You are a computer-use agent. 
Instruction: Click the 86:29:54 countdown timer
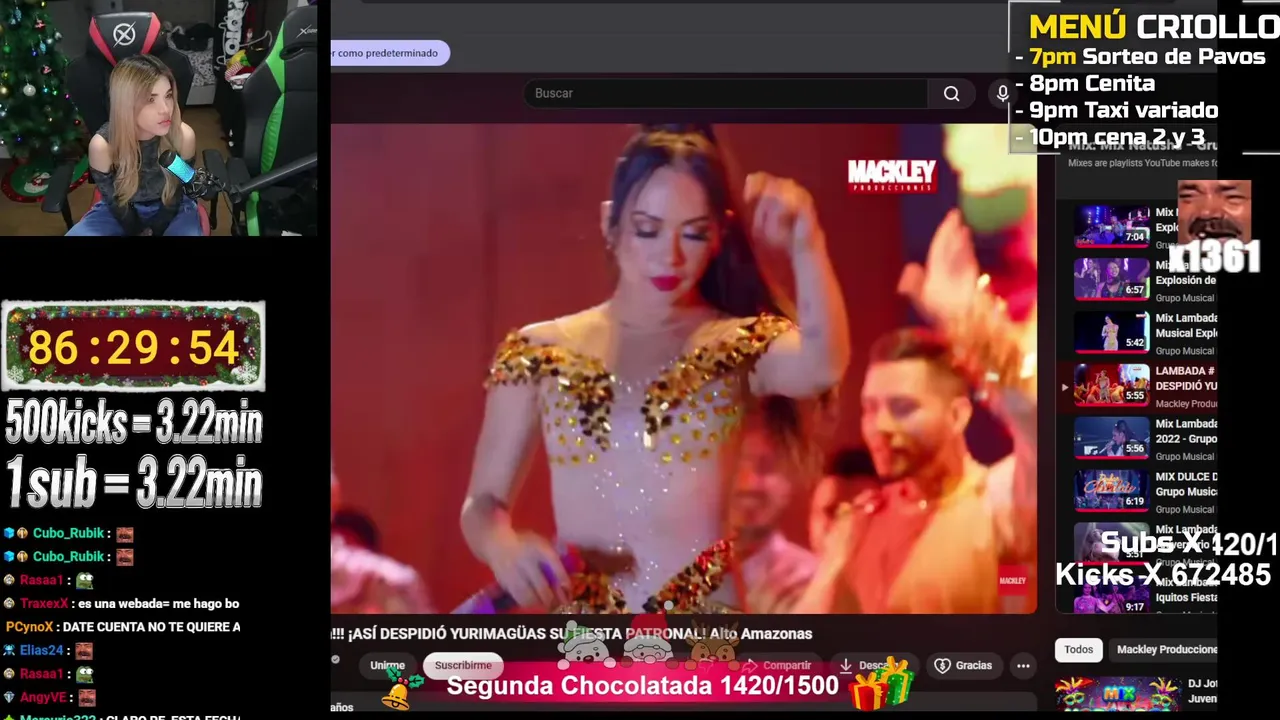[133, 347]
